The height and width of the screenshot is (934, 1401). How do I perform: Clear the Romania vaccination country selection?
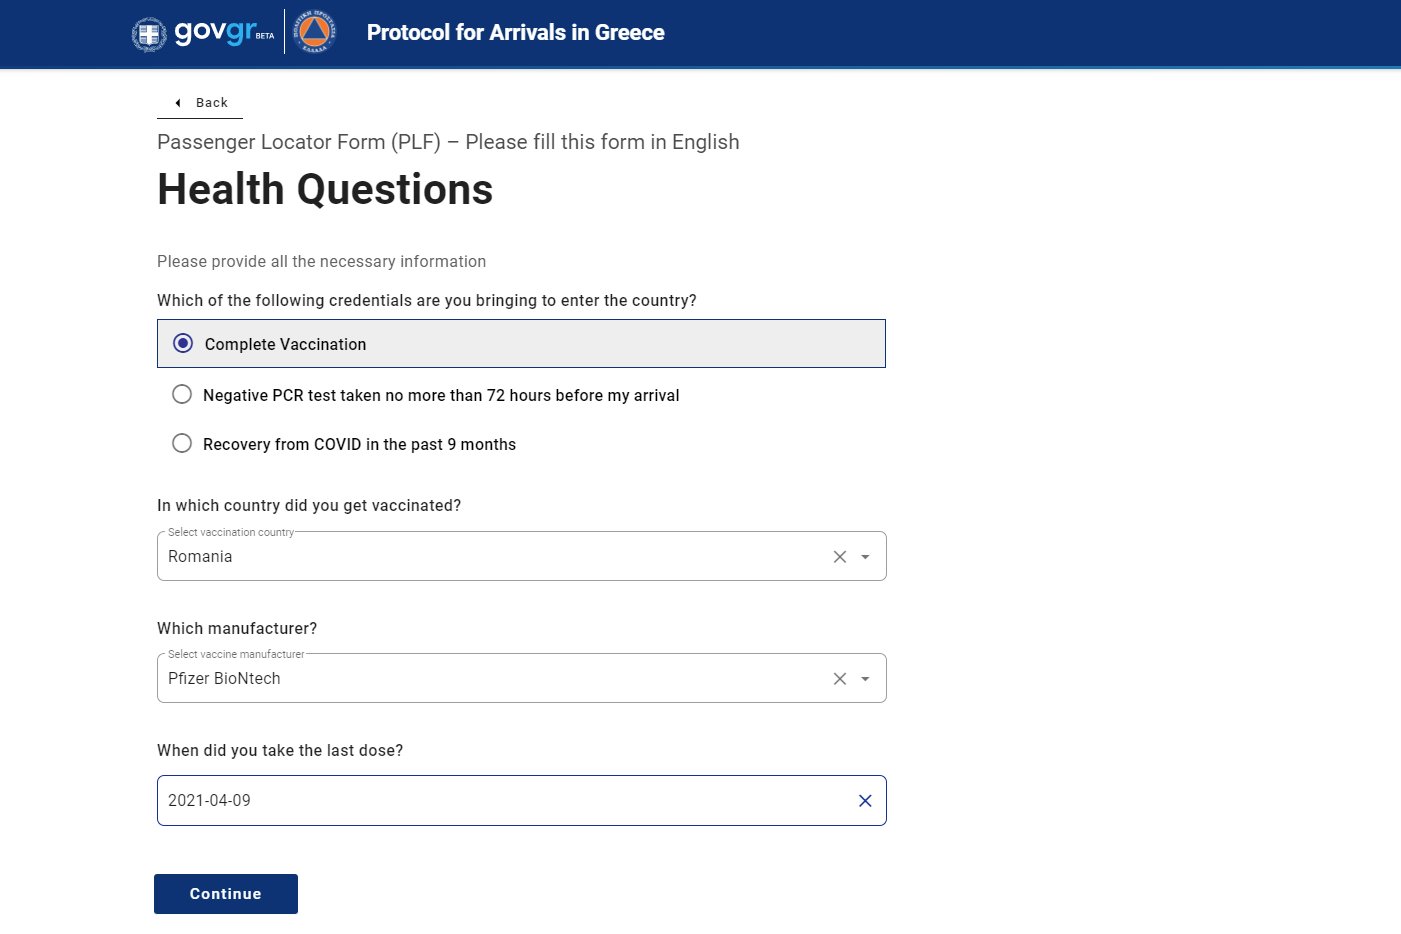(x=840, y=557)
